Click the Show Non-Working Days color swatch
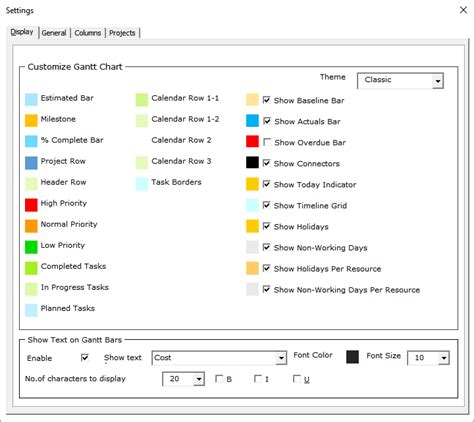Viewport: 474px width, 422px height. click(252, 247)
